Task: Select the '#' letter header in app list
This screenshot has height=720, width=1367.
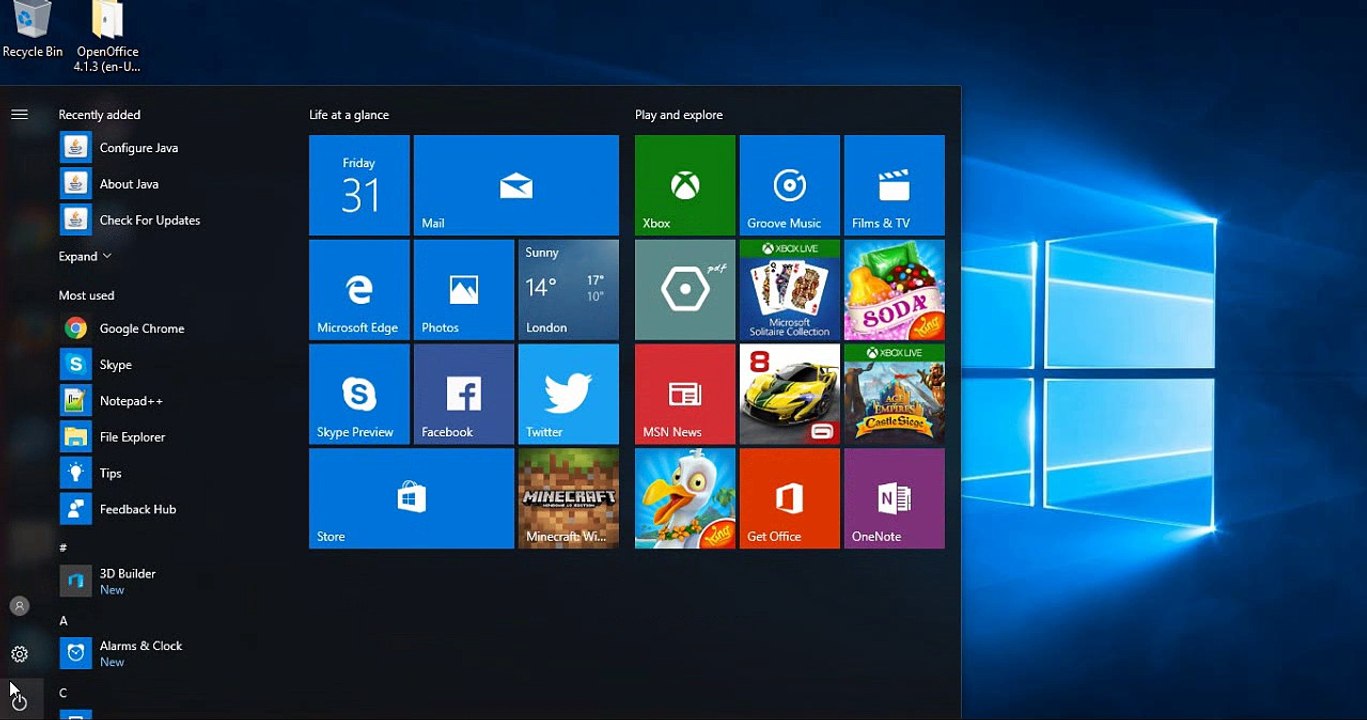Action: 63,548
